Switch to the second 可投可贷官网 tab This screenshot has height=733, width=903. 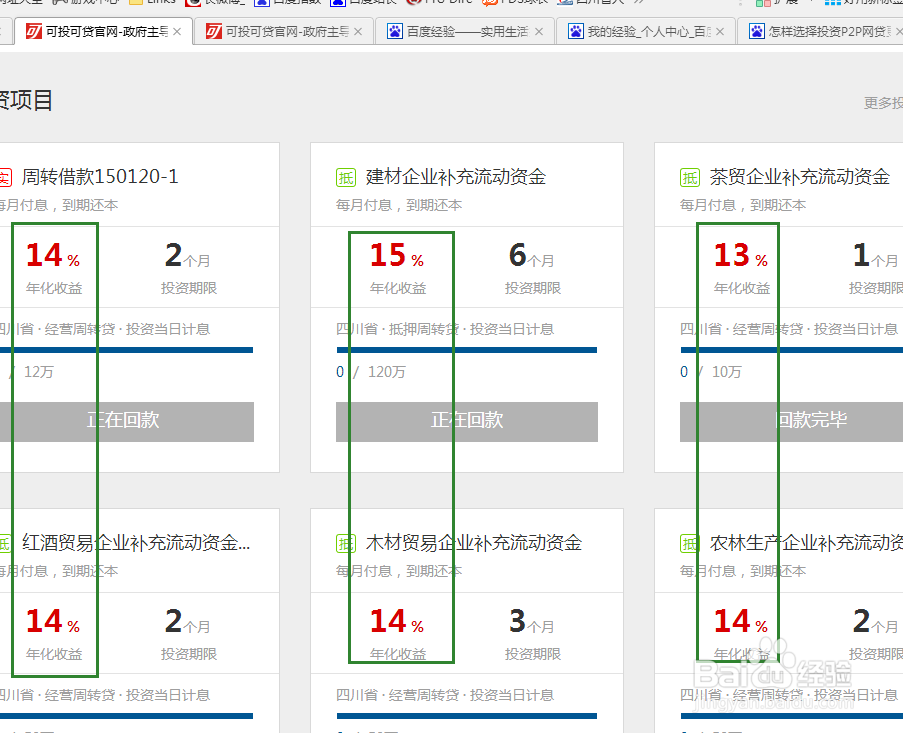point(280,31)
